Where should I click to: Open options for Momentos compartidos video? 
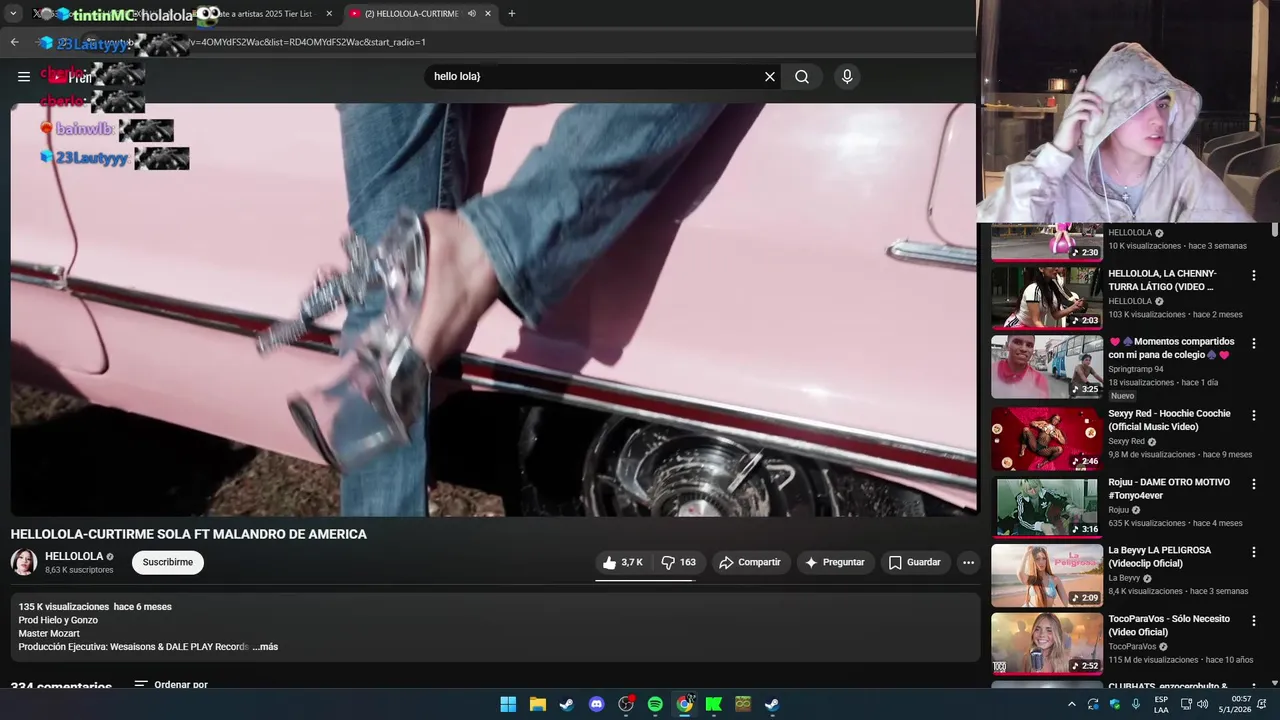click(x=1253, y=343)
